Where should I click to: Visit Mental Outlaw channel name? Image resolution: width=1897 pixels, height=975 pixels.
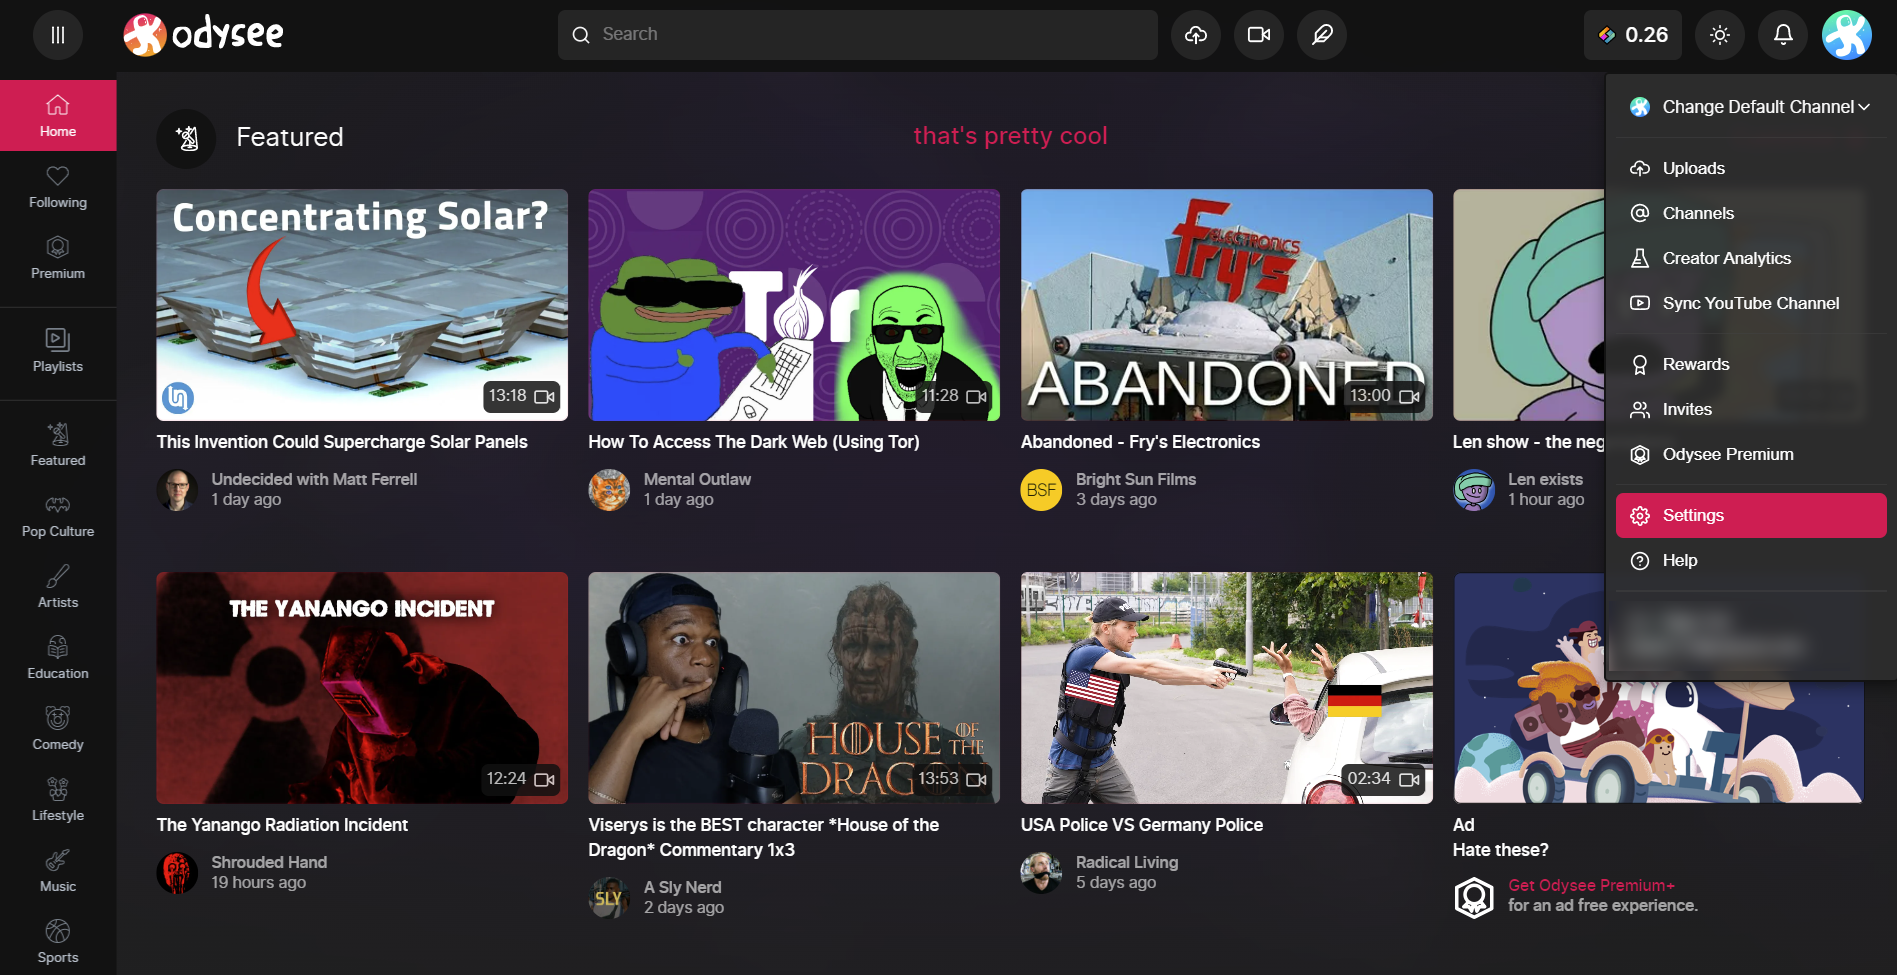coord(697,479)
